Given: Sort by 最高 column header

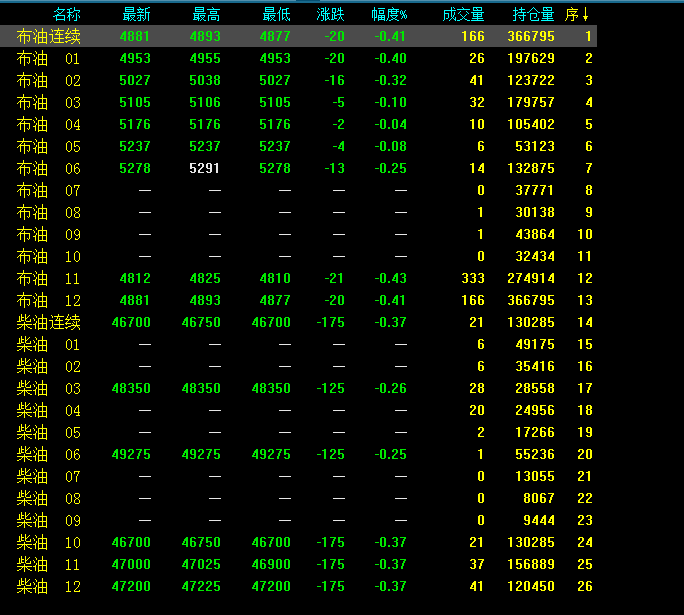Looking at the screenshot, I should (206, 15).
